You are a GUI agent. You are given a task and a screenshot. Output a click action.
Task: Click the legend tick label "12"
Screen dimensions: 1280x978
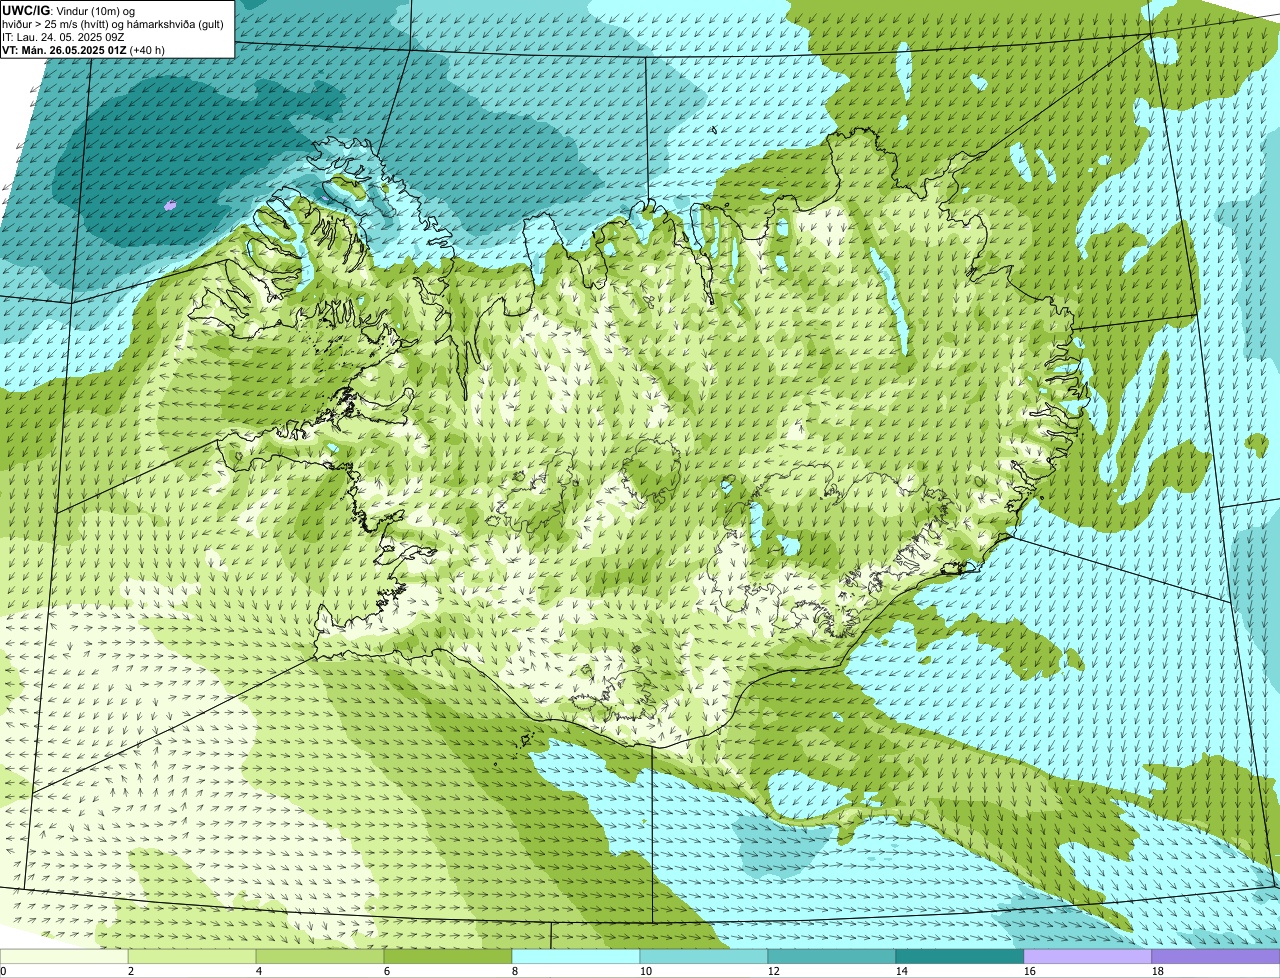click(774, 971)
